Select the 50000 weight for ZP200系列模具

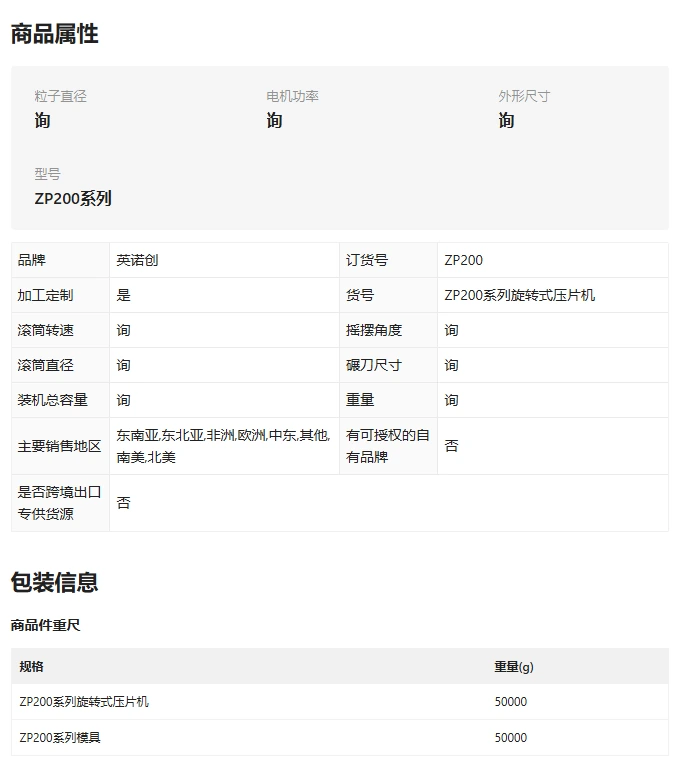[x=511, y=738]
